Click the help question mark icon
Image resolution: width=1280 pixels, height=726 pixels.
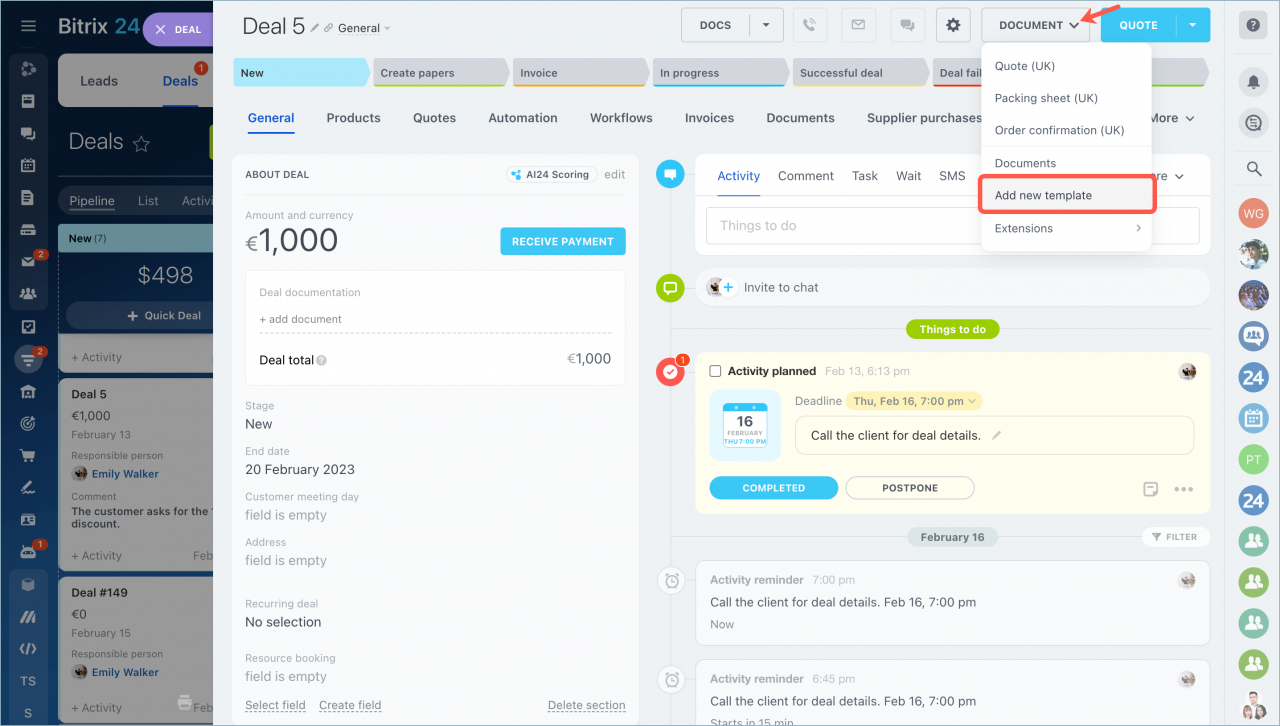tap(1252, 26)
